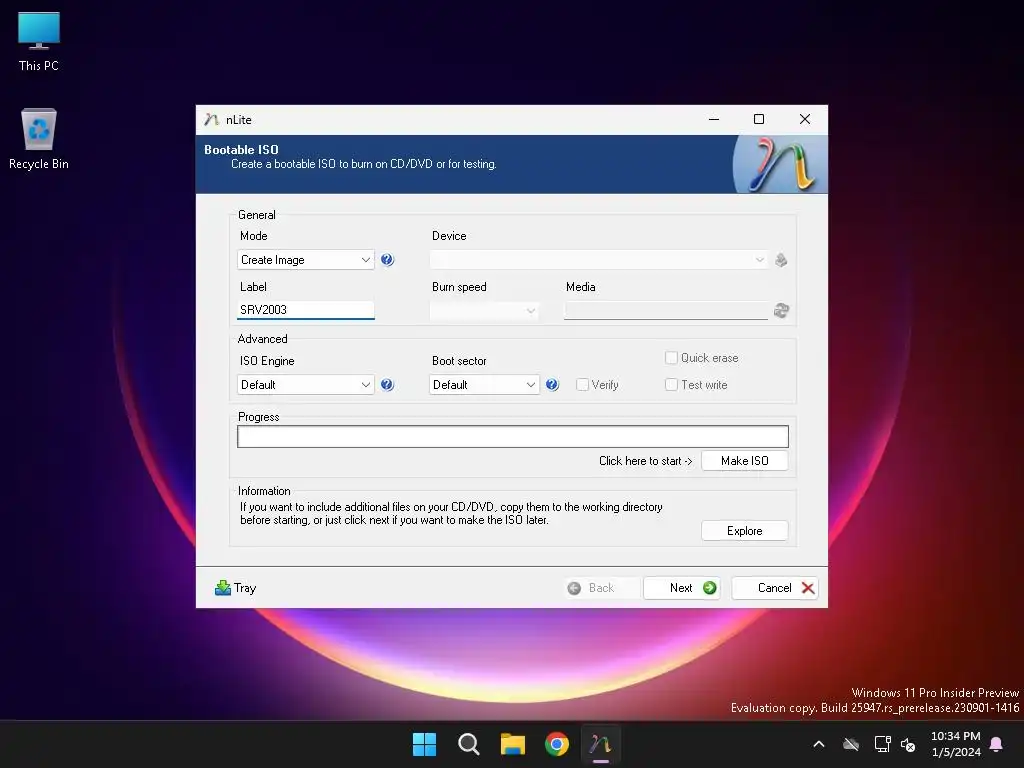
Task: Click the muted volume tray icon
Action: click(x=908, y=744)
